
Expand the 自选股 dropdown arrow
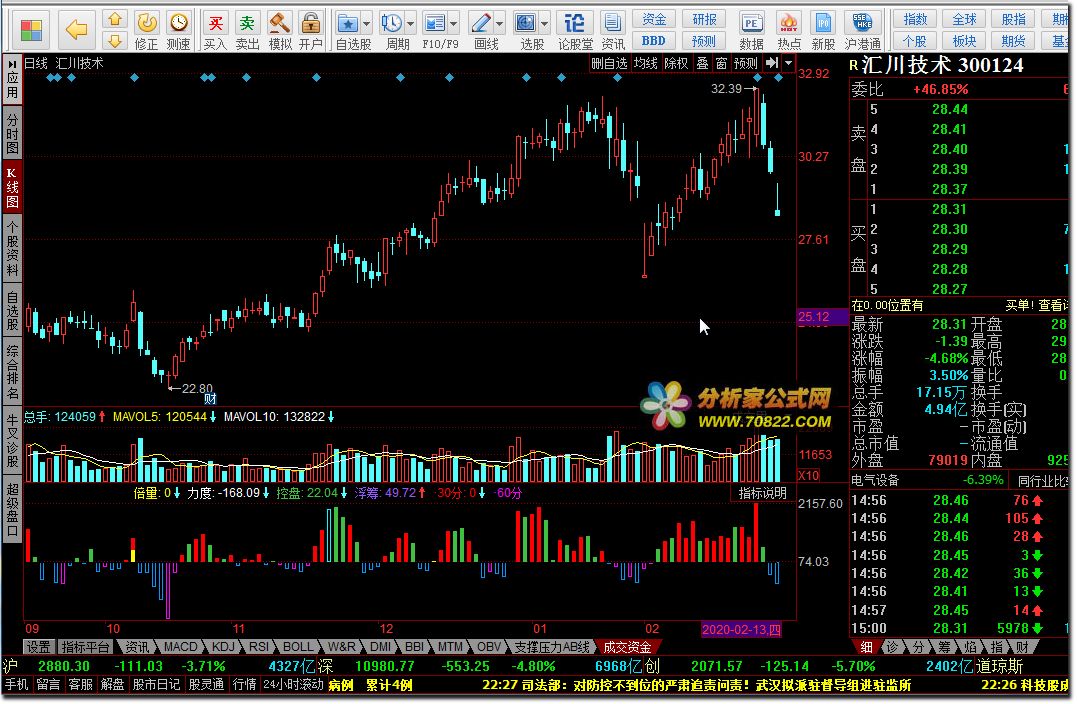(366, 24)
